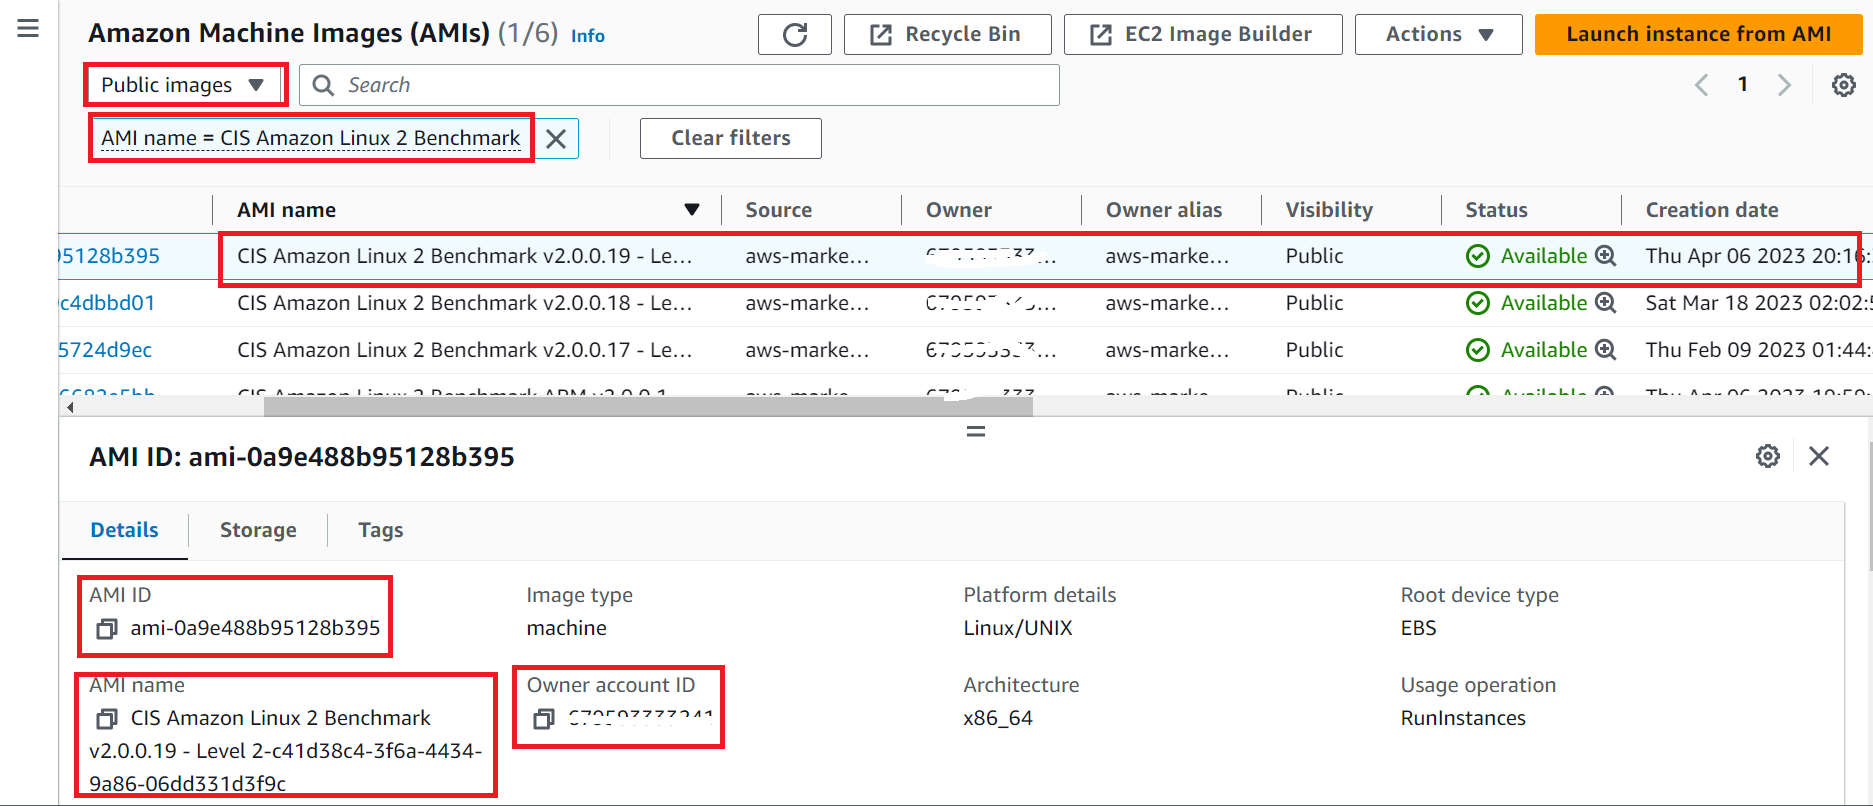Open detail panel settings gear
This screenshot has width=1873, height=806.
click(1768, 456)
